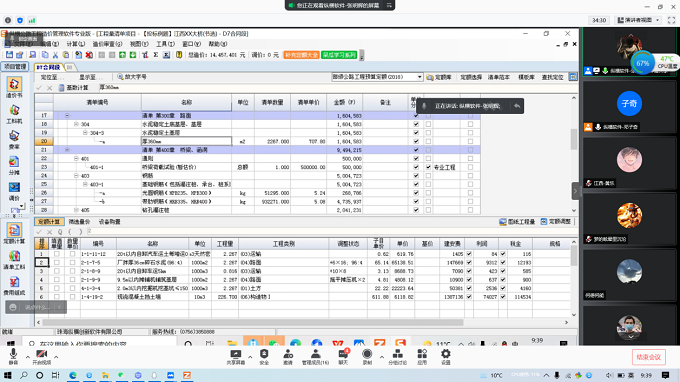
Task: Toggle first checked box in row 20
Action: 416,141
